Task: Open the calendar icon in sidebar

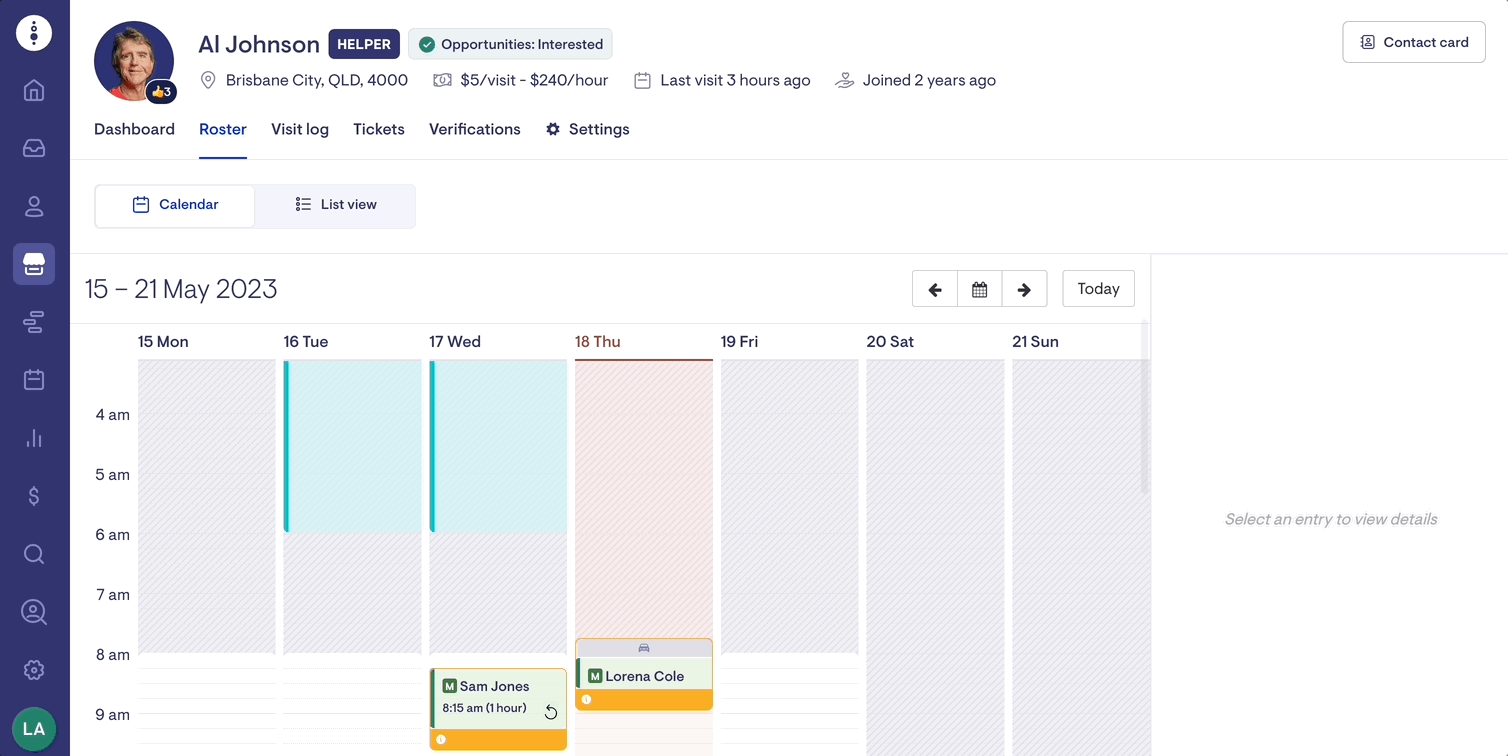Action: pyautogui.click(x=34, y=380)
